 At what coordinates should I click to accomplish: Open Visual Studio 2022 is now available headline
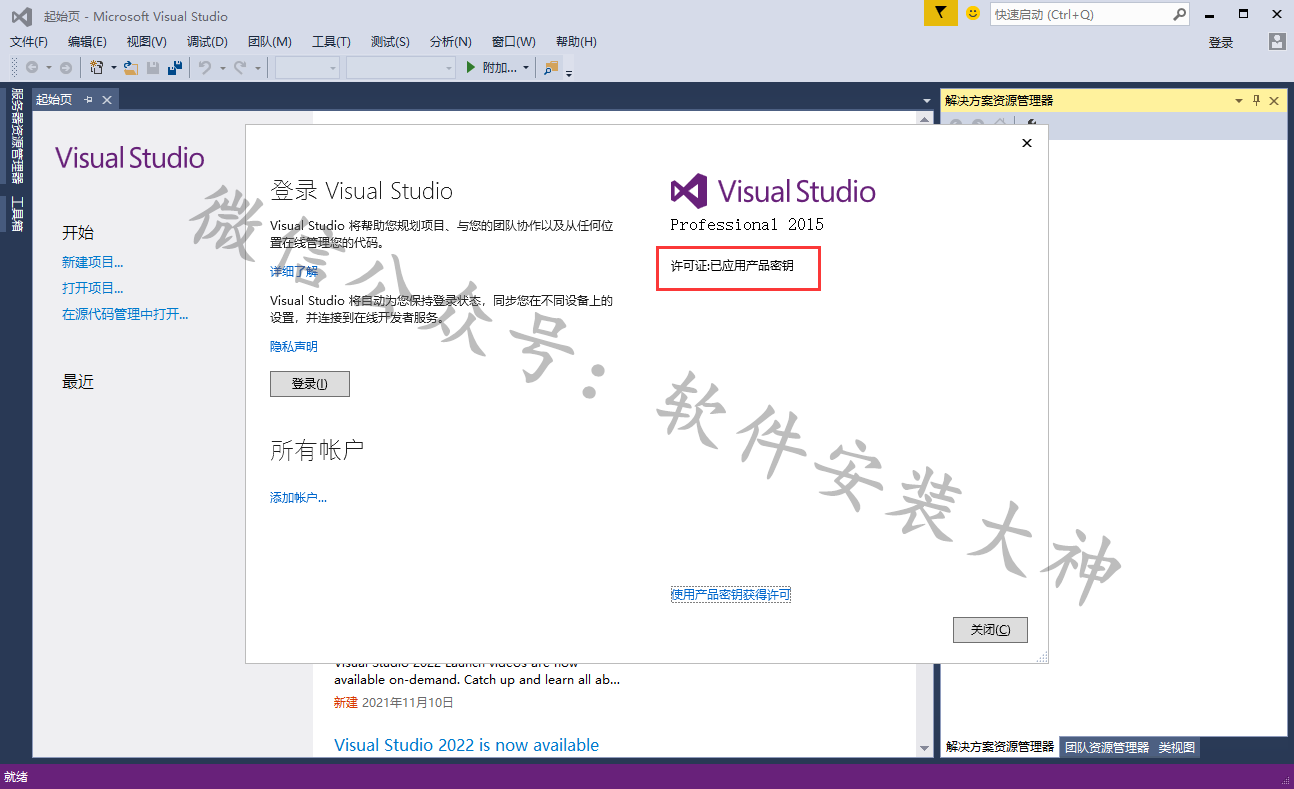click(x=466, y=745)
